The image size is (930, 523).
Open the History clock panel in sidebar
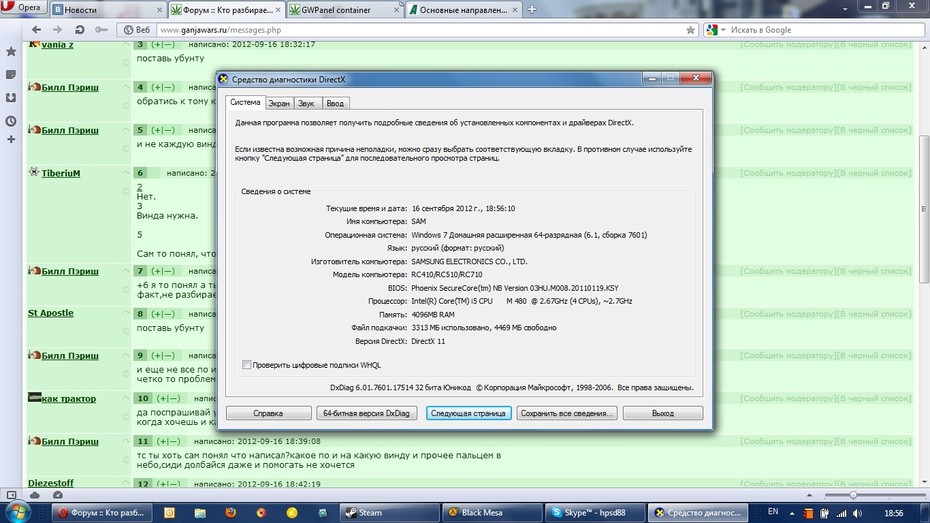[11, 121]
